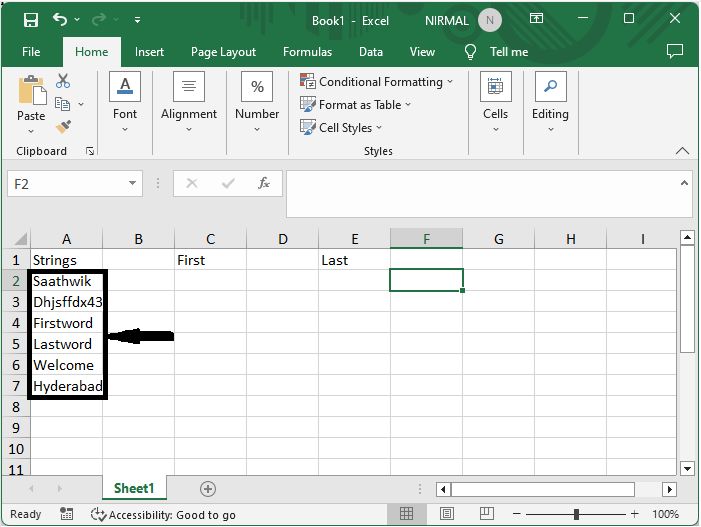The height and width of the screenshot is (527, 701).
Task: Expand the Alignment group
Action: 189,102
